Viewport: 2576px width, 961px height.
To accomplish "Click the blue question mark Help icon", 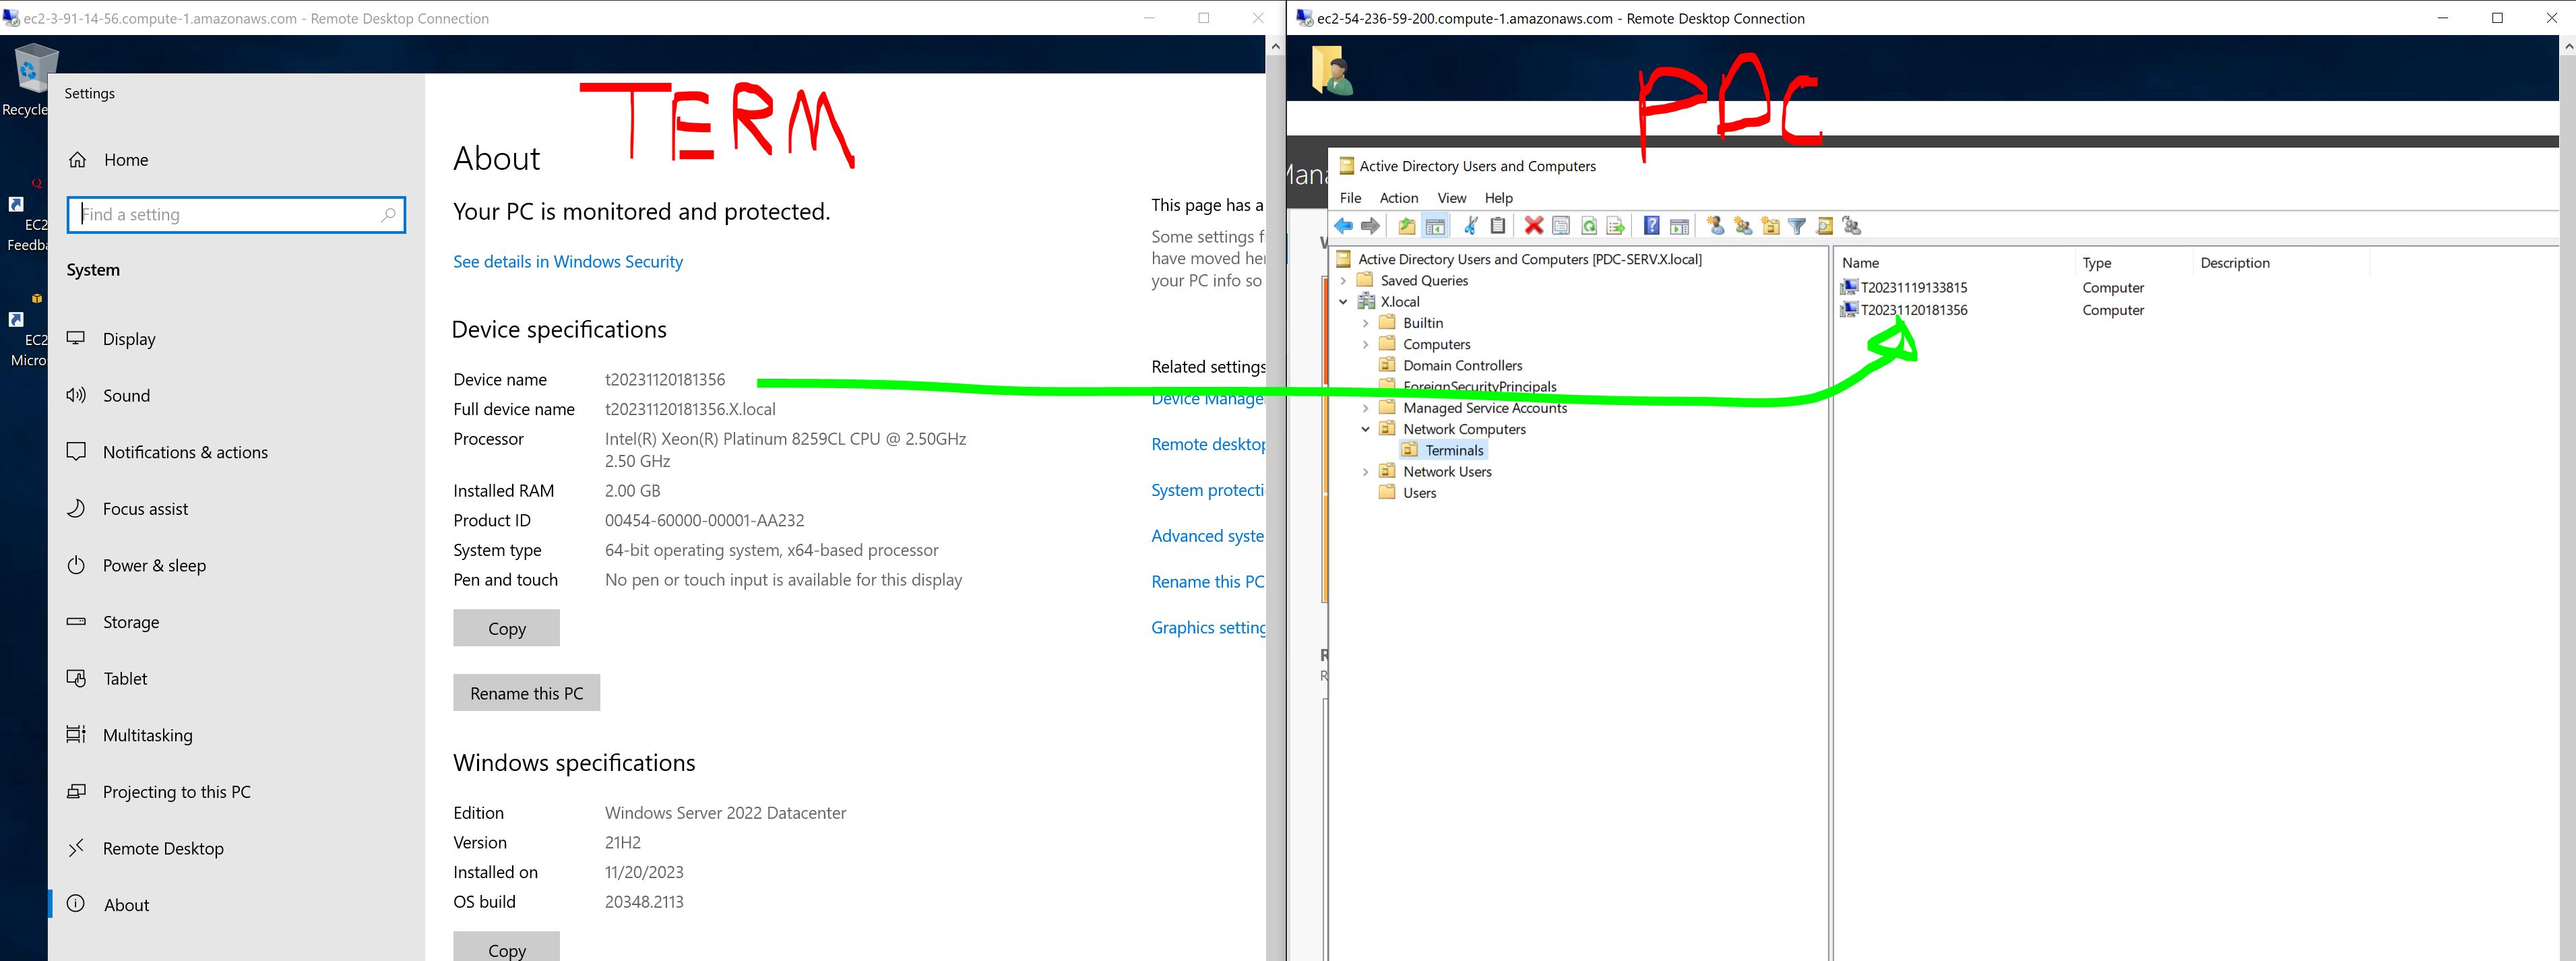I will tap(1652, 226).
